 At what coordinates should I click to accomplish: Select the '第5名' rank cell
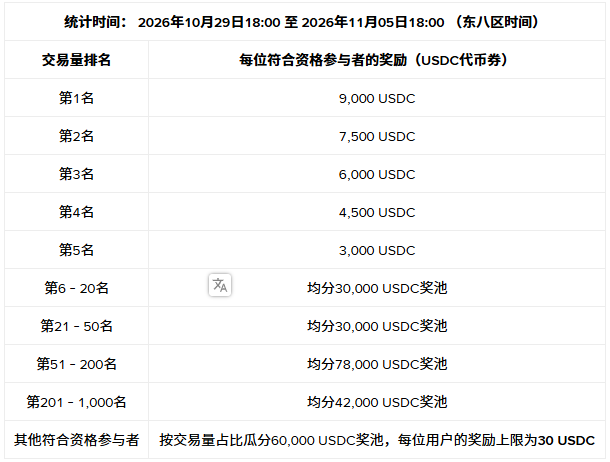pyautogui.click(x=77, y=250)
